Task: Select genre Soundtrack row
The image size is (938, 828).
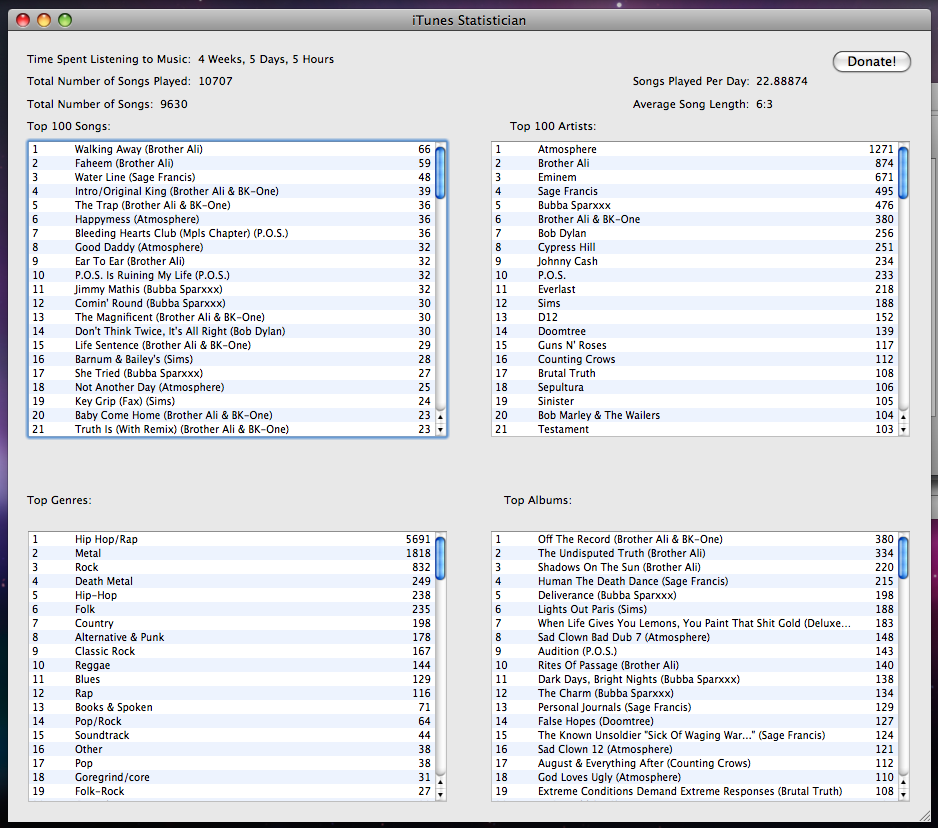Action: point(232,735)
